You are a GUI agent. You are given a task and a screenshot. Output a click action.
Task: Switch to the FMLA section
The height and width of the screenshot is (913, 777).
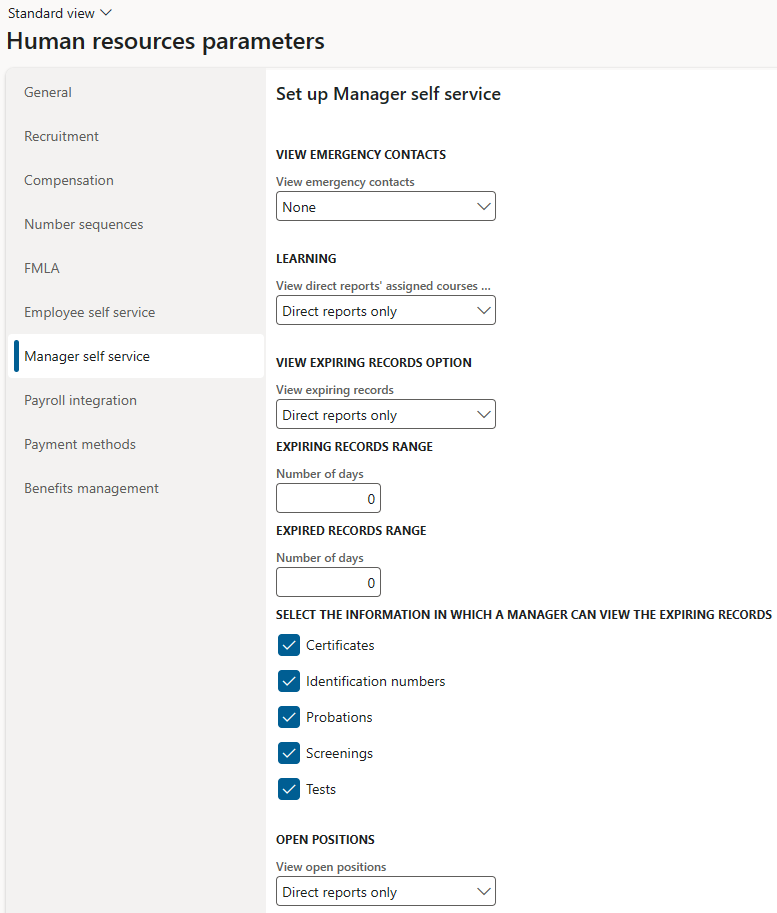tap(40, 268)
